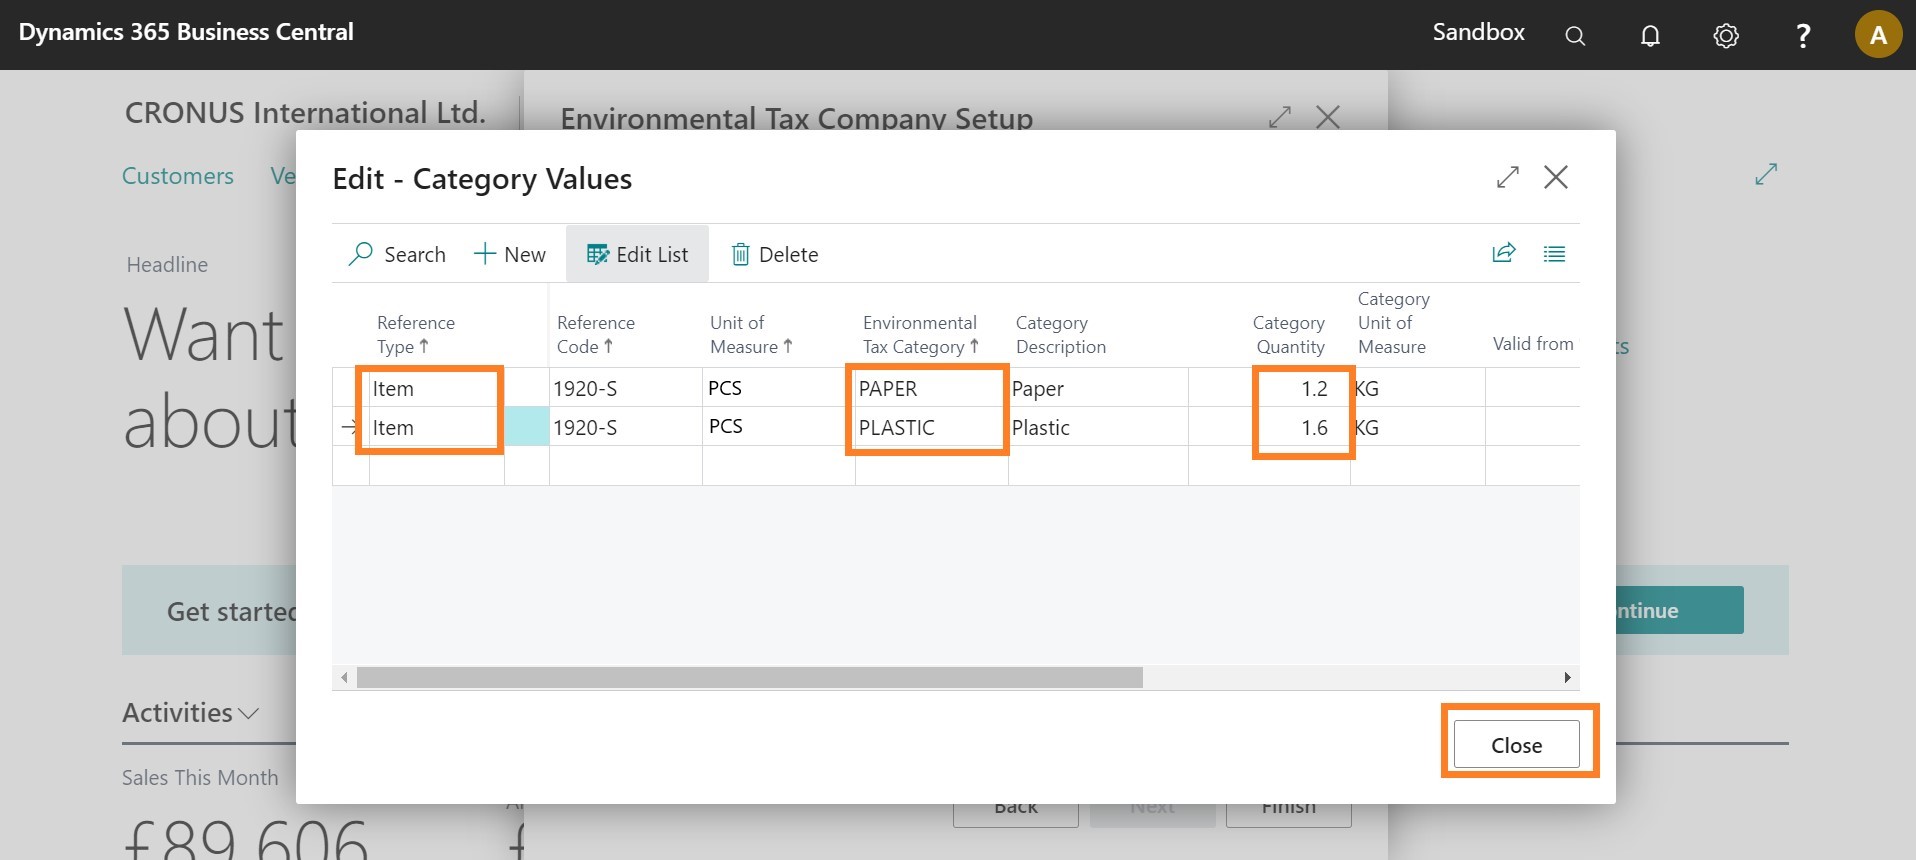Open the notifications bell
Viewport: 1916px width, 860px height.
(1650, 36)
